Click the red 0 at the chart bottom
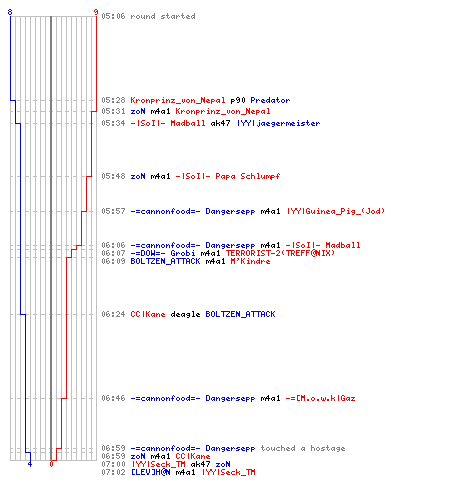Viewport: 450px width, 500px height. (x=51, y=464)
